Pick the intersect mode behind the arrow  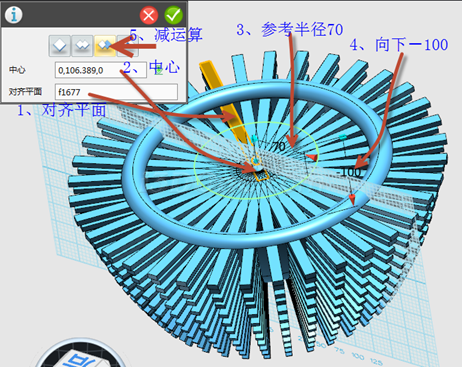pyautogui.click(x=128, y=45)
